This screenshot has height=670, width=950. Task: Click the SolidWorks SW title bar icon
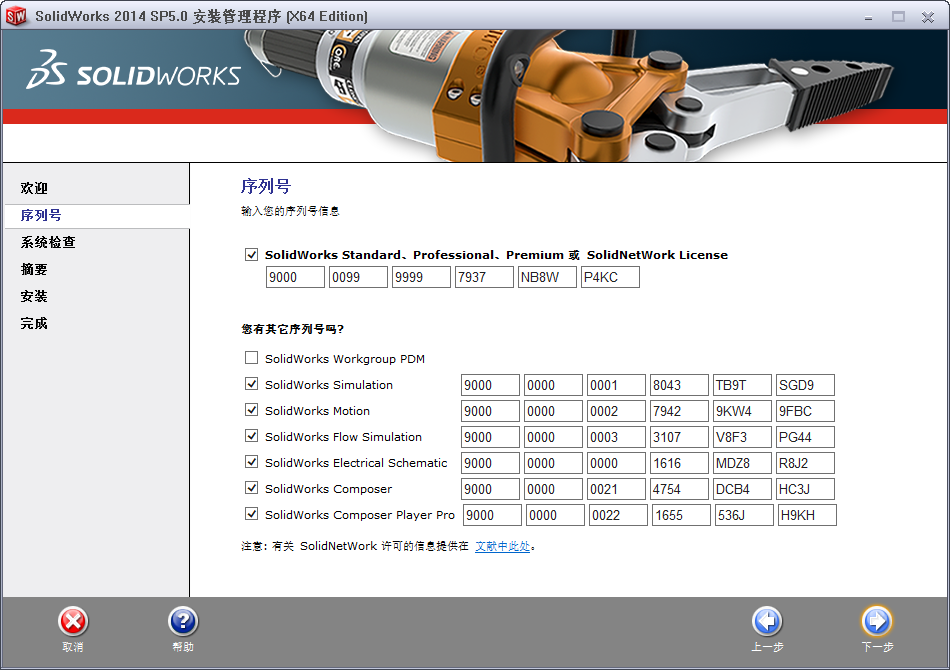(x=16, y=16)
